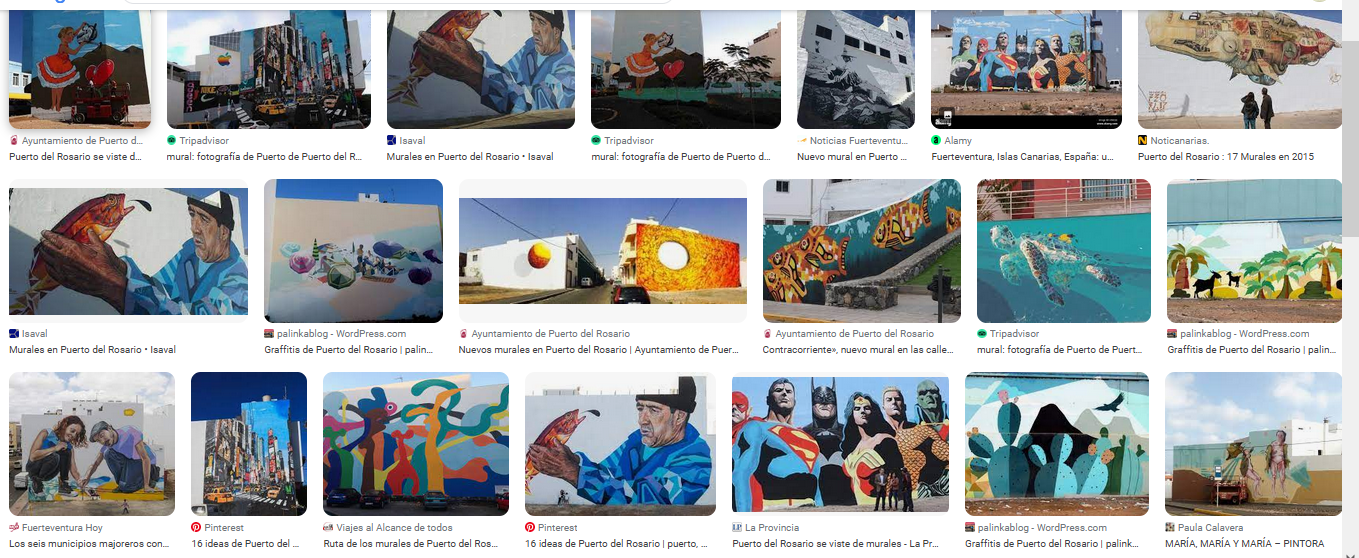1359x558 pixels.
Task: Click the Viajes al Alcance de todos icon
Action: pyautogui.click(x=328, y=527)
